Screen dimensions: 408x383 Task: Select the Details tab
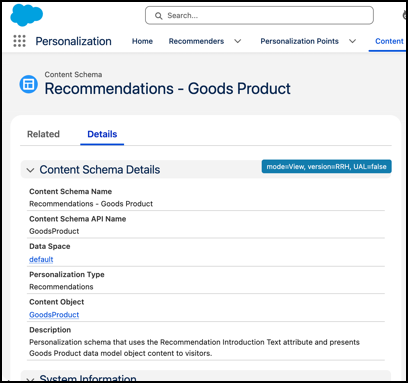pyautogui.click(x=102, y=134)
